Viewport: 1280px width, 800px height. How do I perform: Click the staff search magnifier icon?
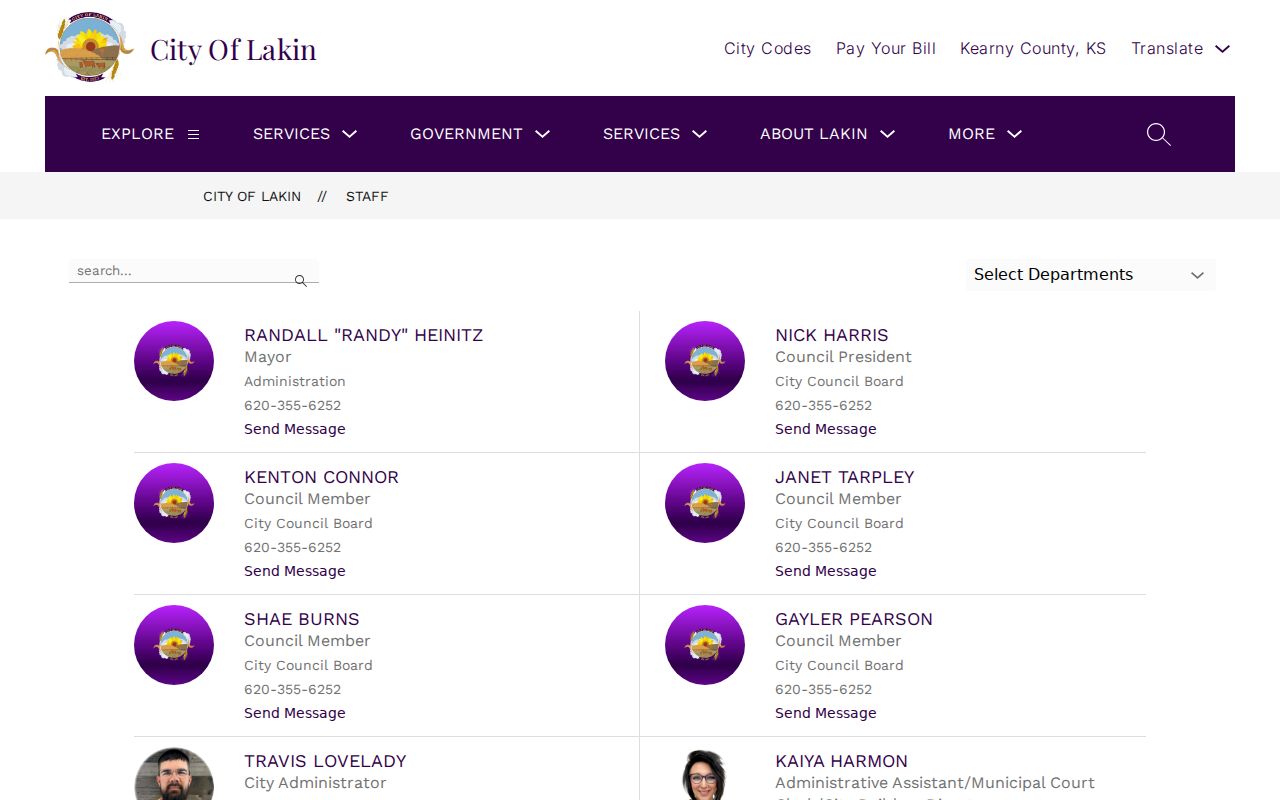[x=300, y=281]
